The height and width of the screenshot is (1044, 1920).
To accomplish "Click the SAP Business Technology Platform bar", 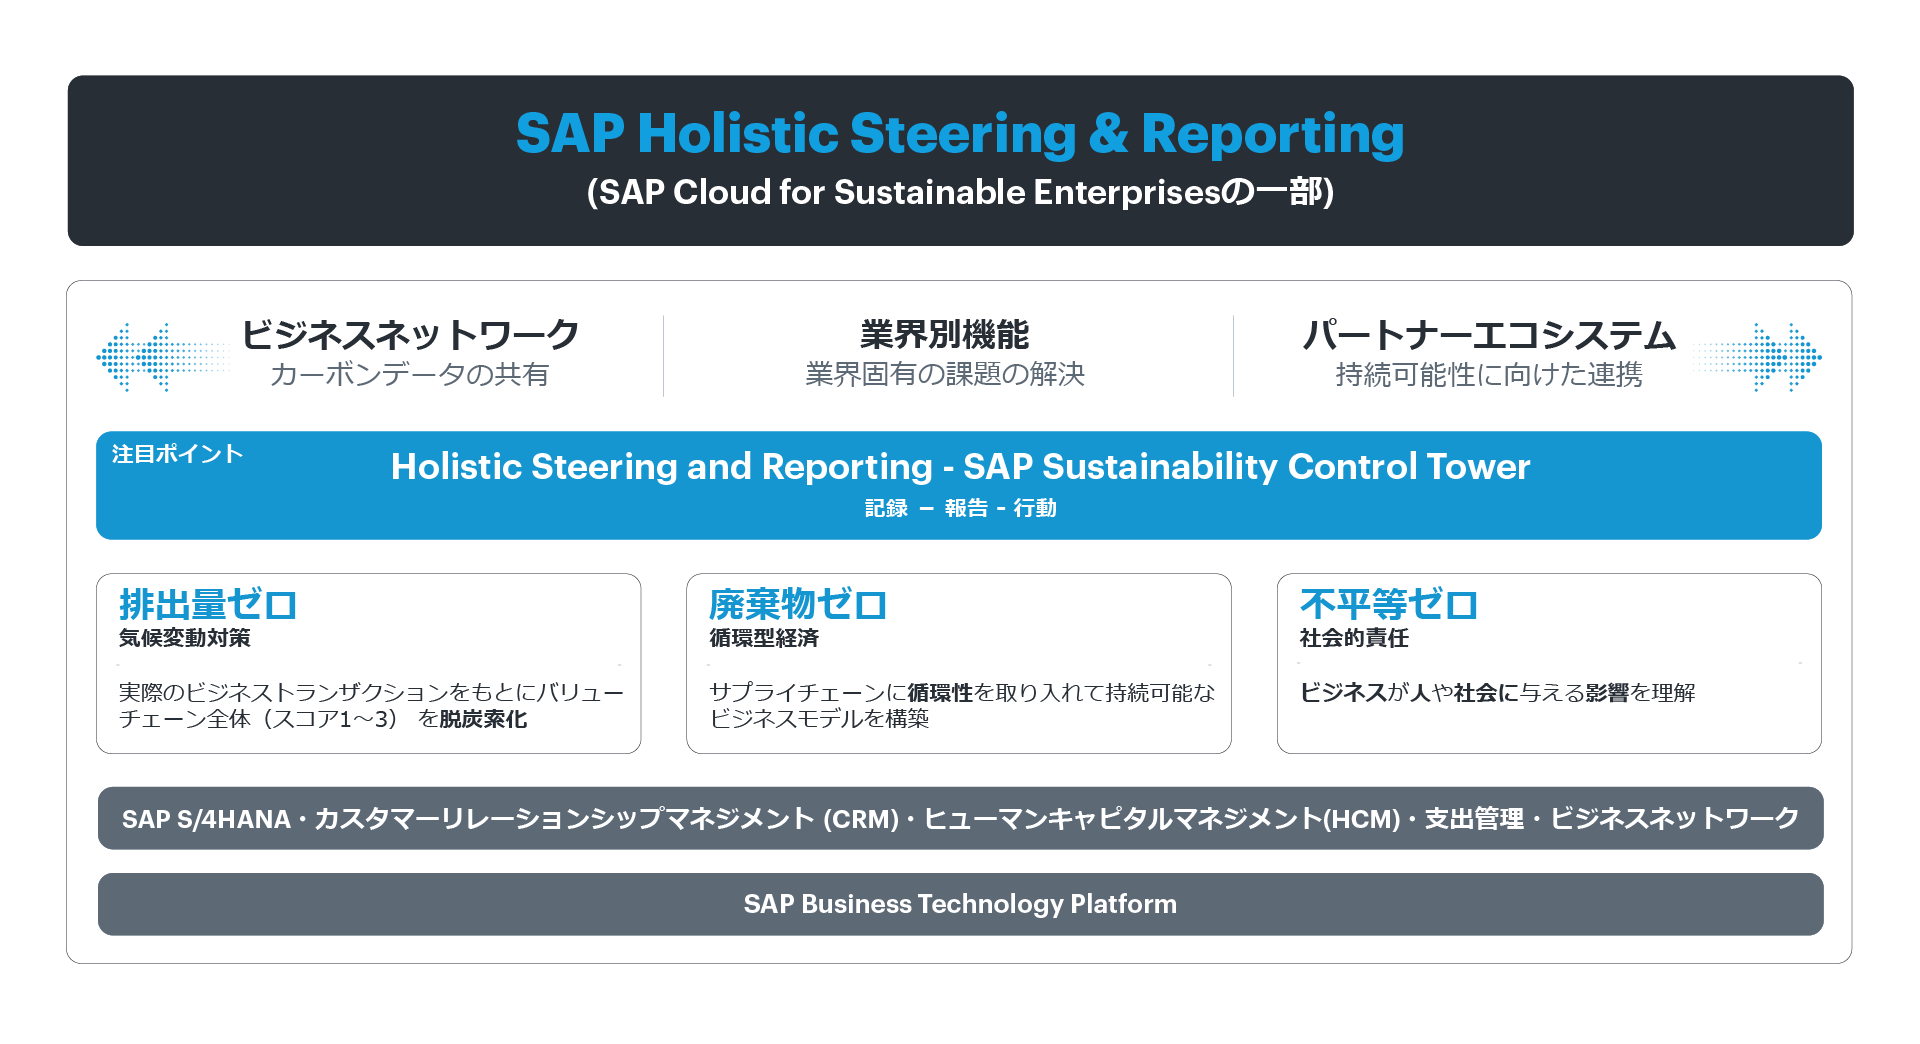I will point(960,904).
